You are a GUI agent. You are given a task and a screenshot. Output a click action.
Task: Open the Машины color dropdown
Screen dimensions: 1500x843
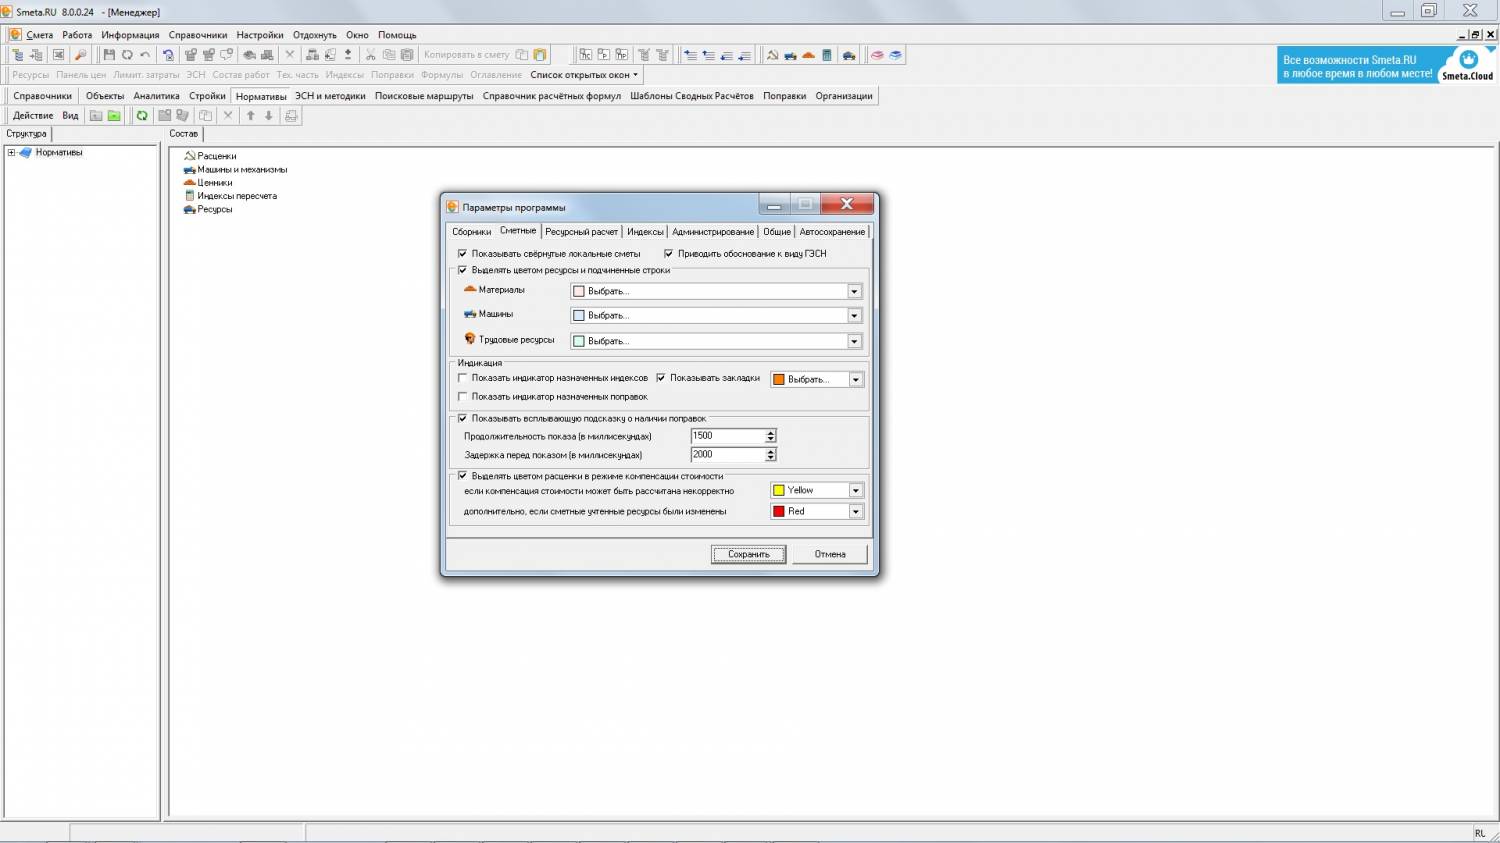tap(854, 315)
